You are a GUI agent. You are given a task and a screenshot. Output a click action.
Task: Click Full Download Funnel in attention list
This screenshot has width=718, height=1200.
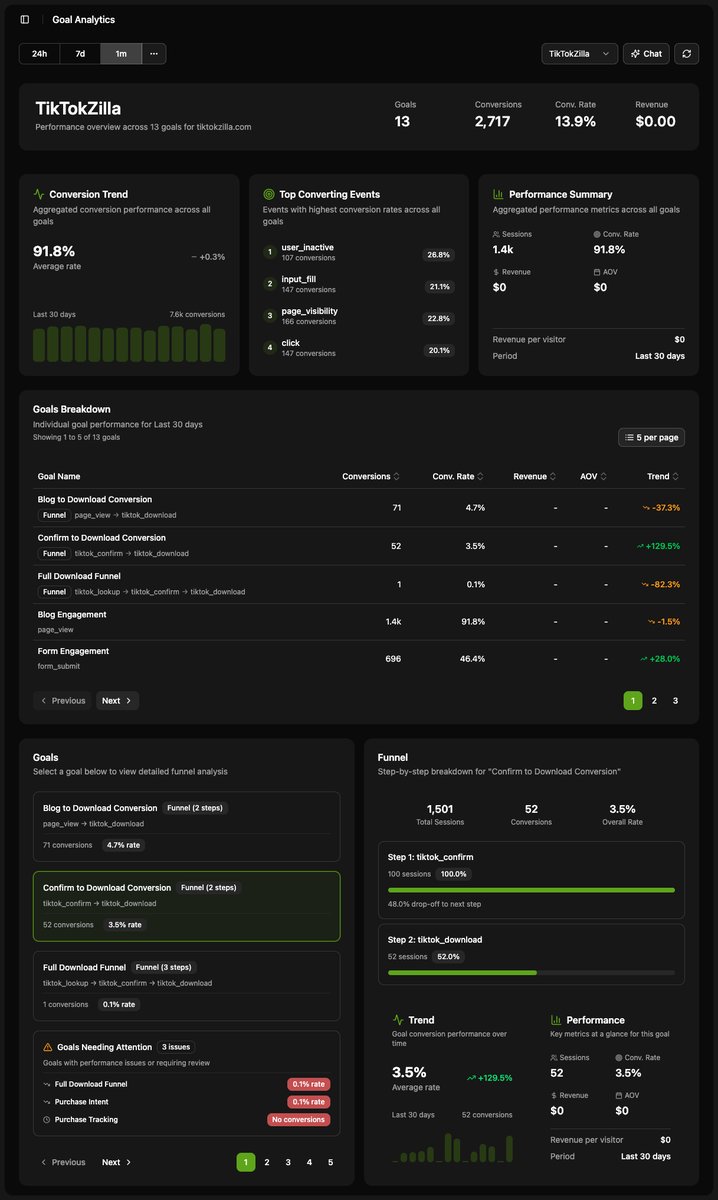click(91, 1084)
